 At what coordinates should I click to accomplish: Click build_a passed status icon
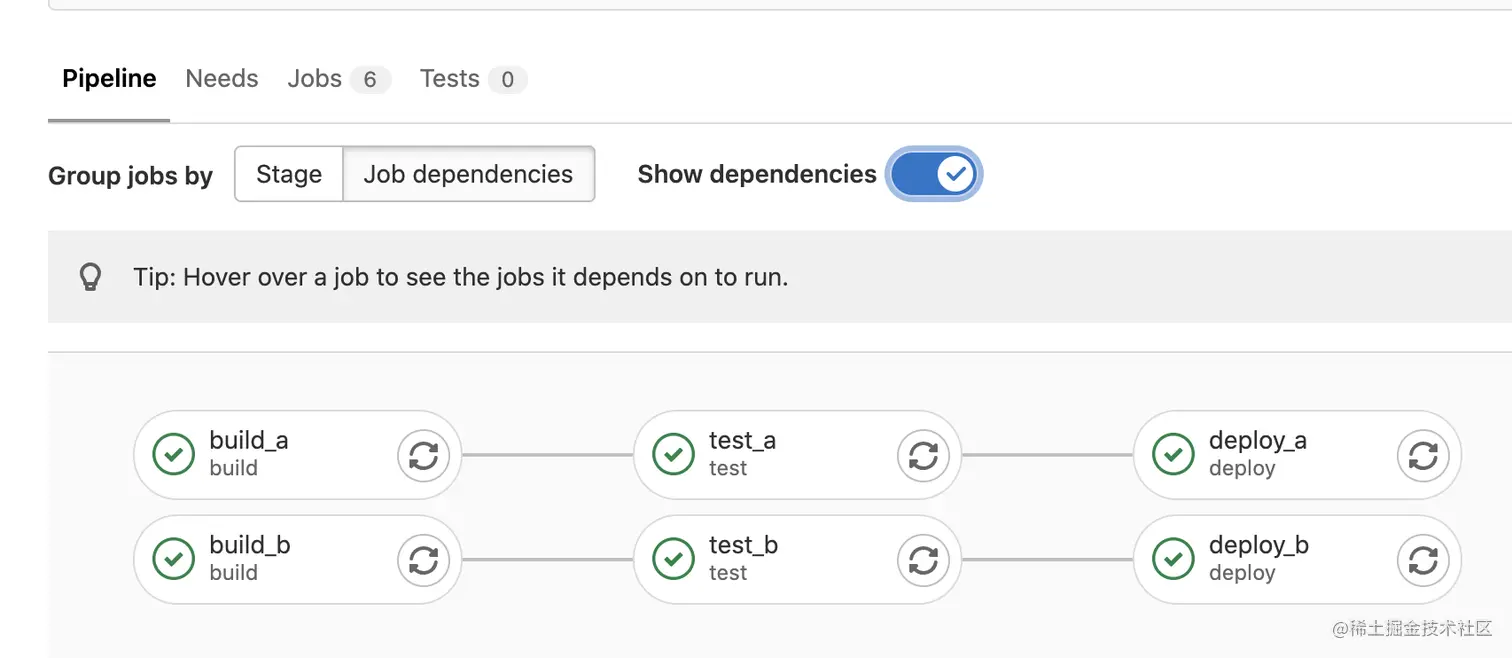point(174,455)
